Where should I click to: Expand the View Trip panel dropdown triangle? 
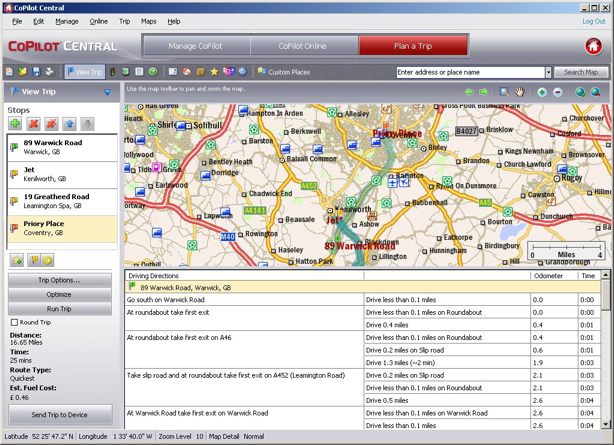[107, 92]
